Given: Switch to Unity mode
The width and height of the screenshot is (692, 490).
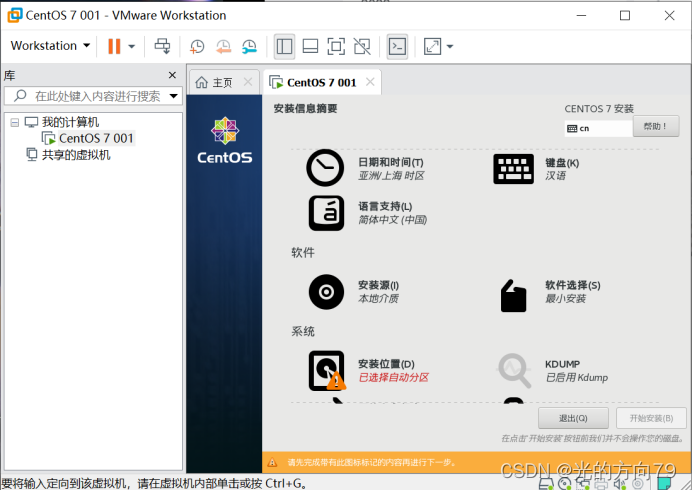Looking at the screenshot, I should coord(362,46).
